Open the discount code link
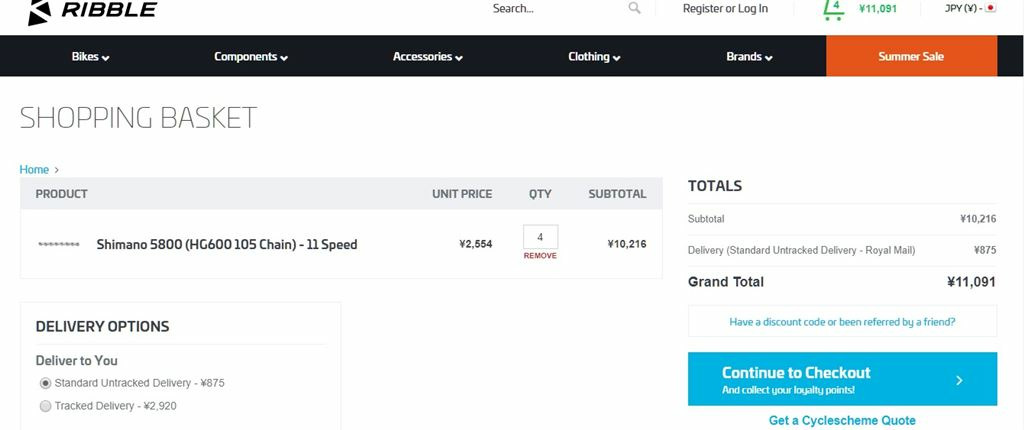 tap(842, 322)
